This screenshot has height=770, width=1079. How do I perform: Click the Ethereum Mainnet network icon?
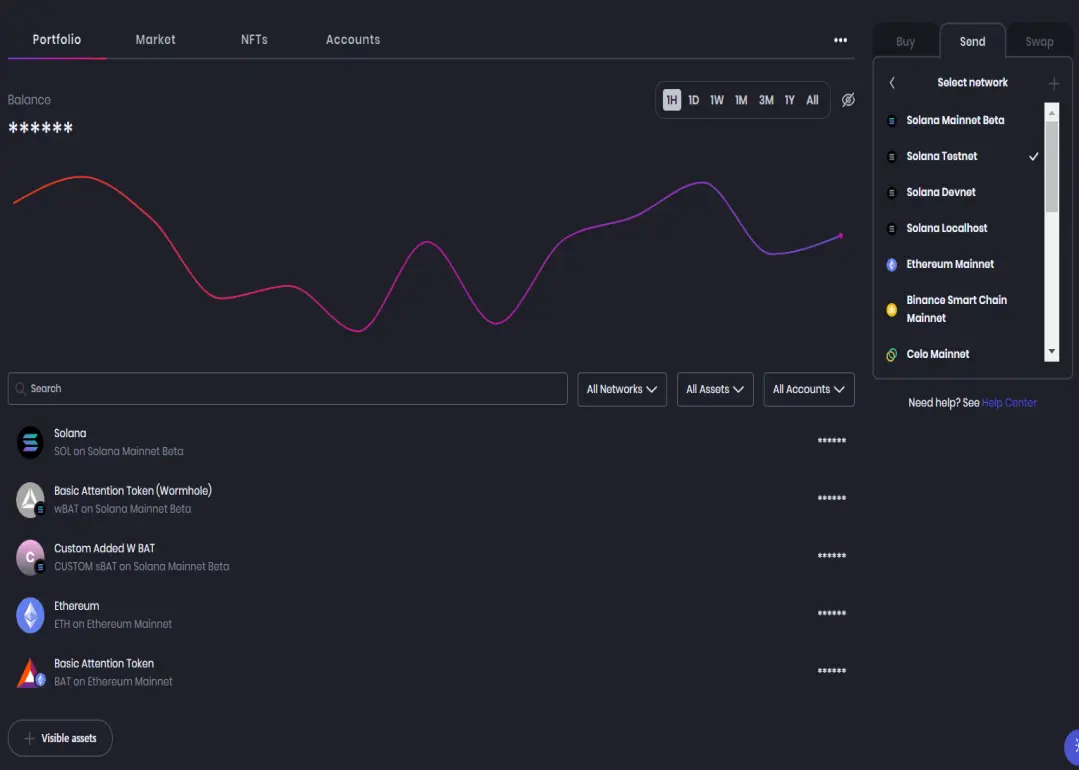pyautogui.click(x=891, y=265)
